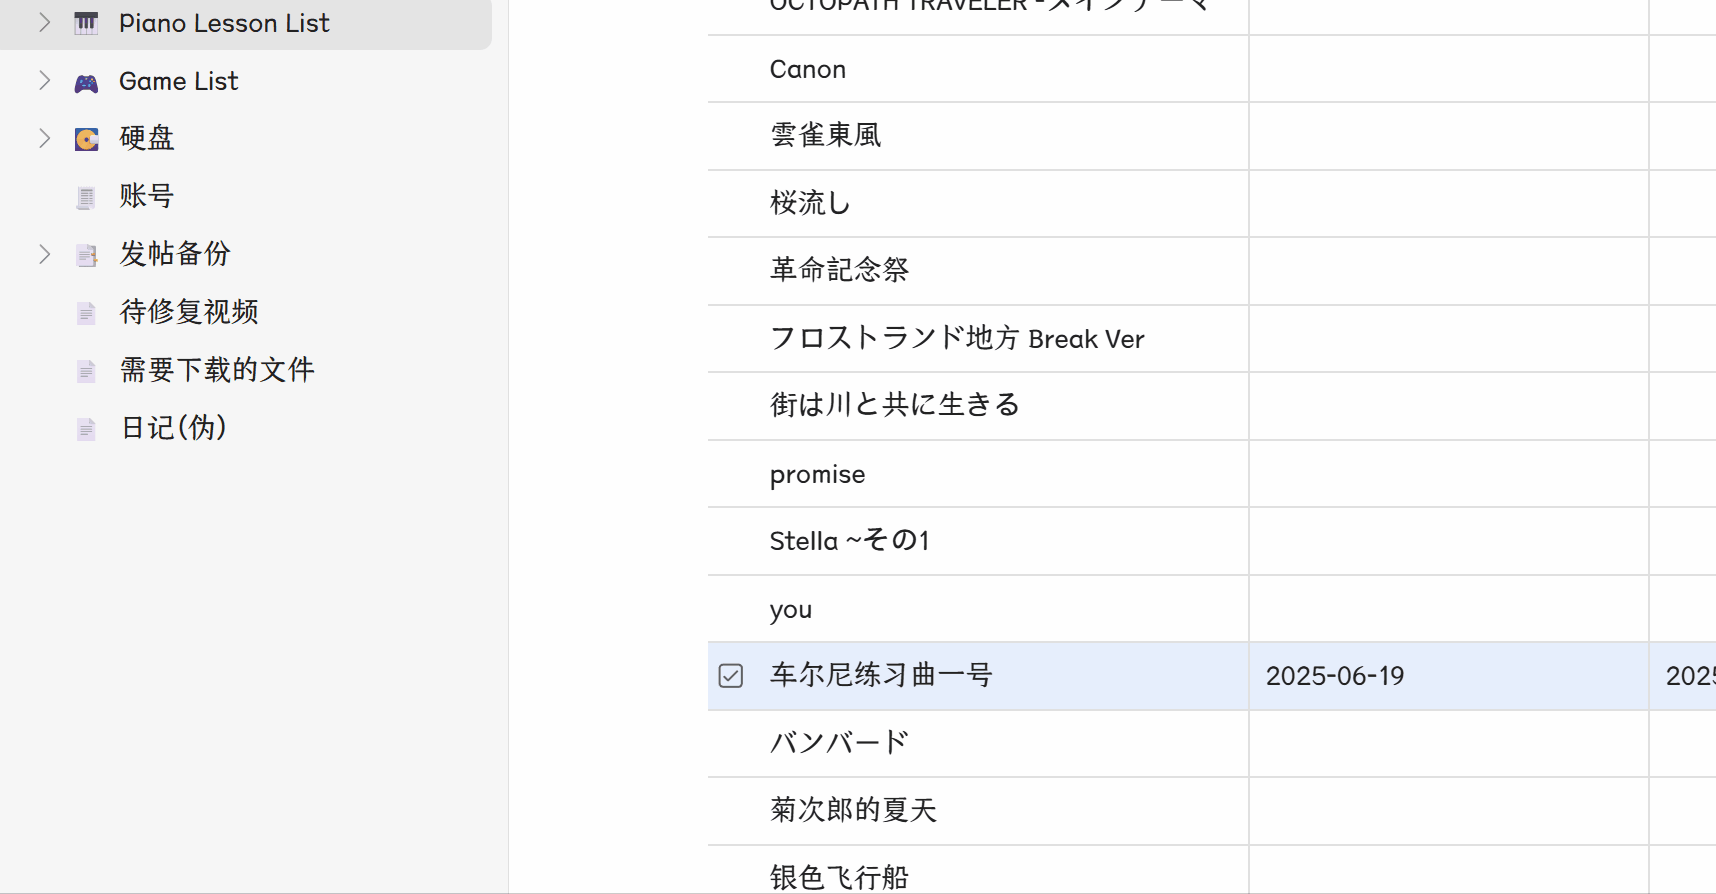Screen dimensions: 1716x894
Task: Click the empty date cell for 桜流し
Action: 1448,203
